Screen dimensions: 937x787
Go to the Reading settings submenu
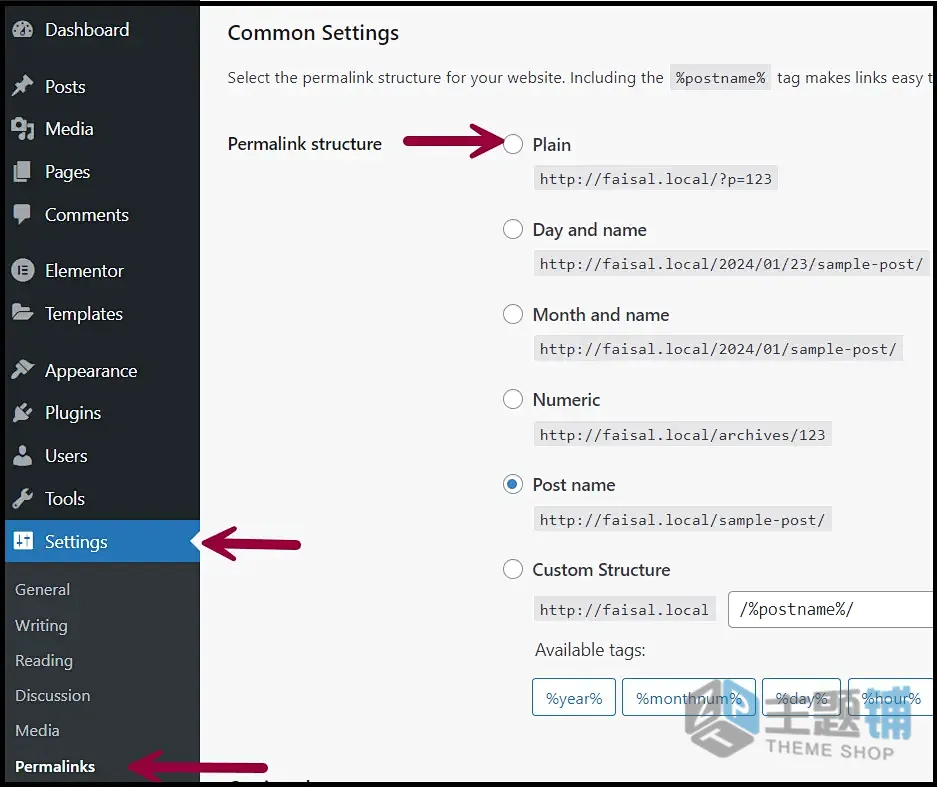pyautogui.click(x=44, y=661)
